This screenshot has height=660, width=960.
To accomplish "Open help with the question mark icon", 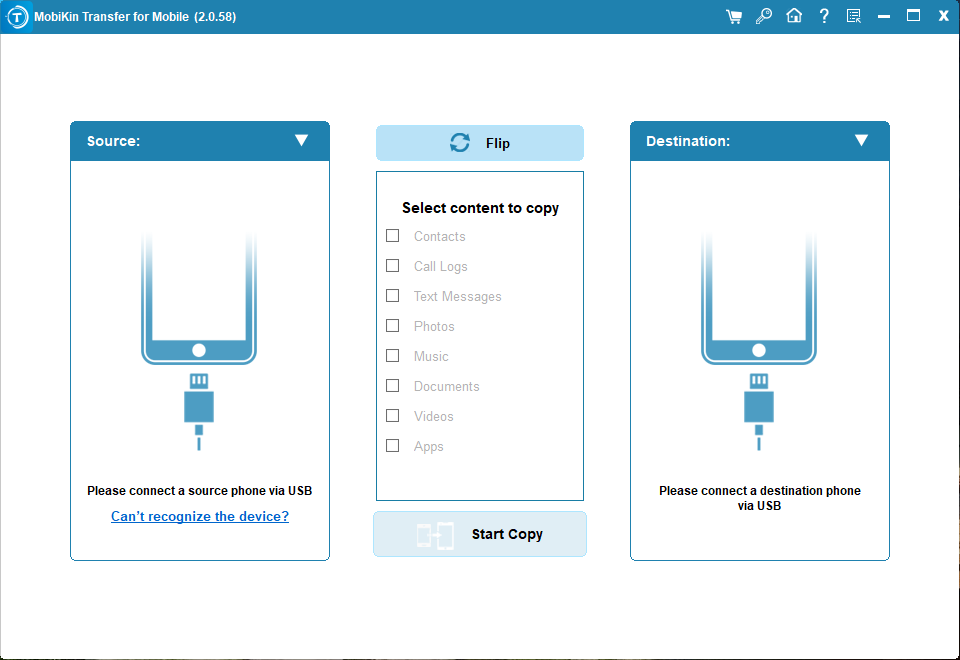I will (824, 16).
